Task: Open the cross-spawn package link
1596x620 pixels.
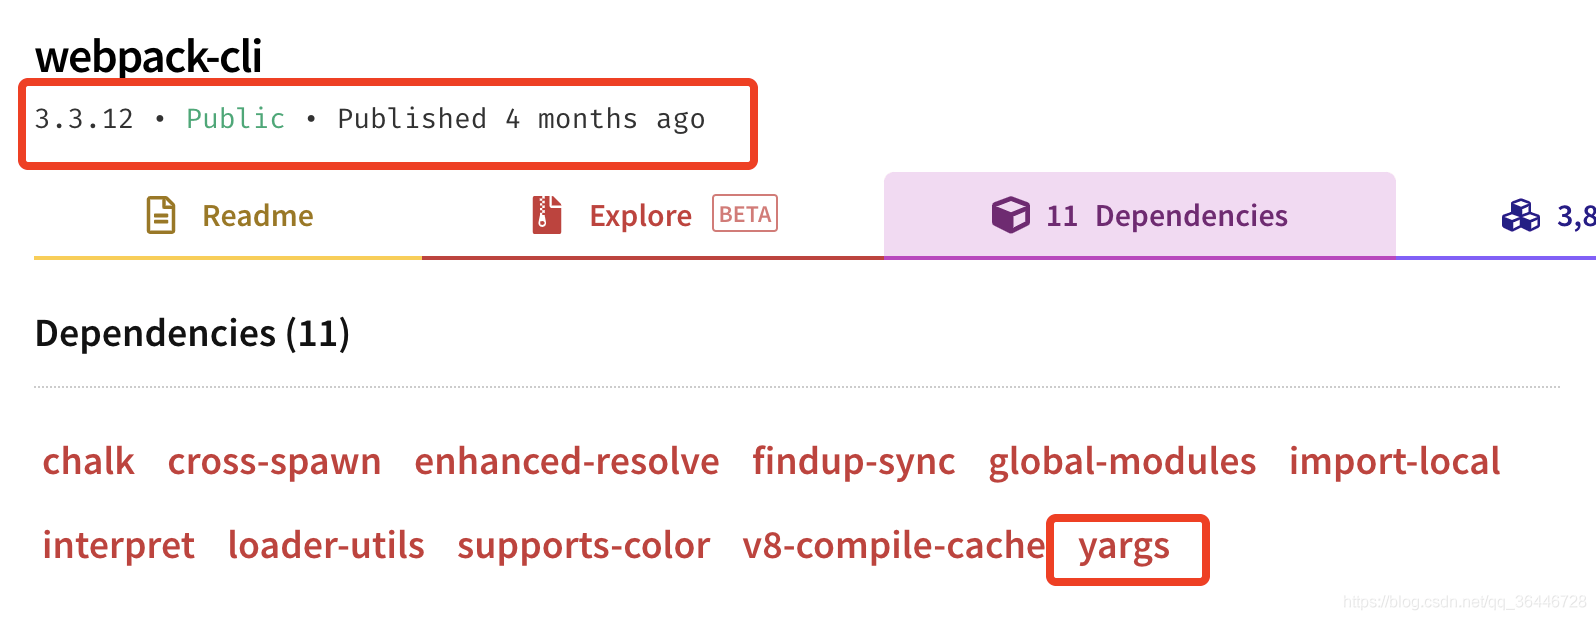Action: [274, 463]
